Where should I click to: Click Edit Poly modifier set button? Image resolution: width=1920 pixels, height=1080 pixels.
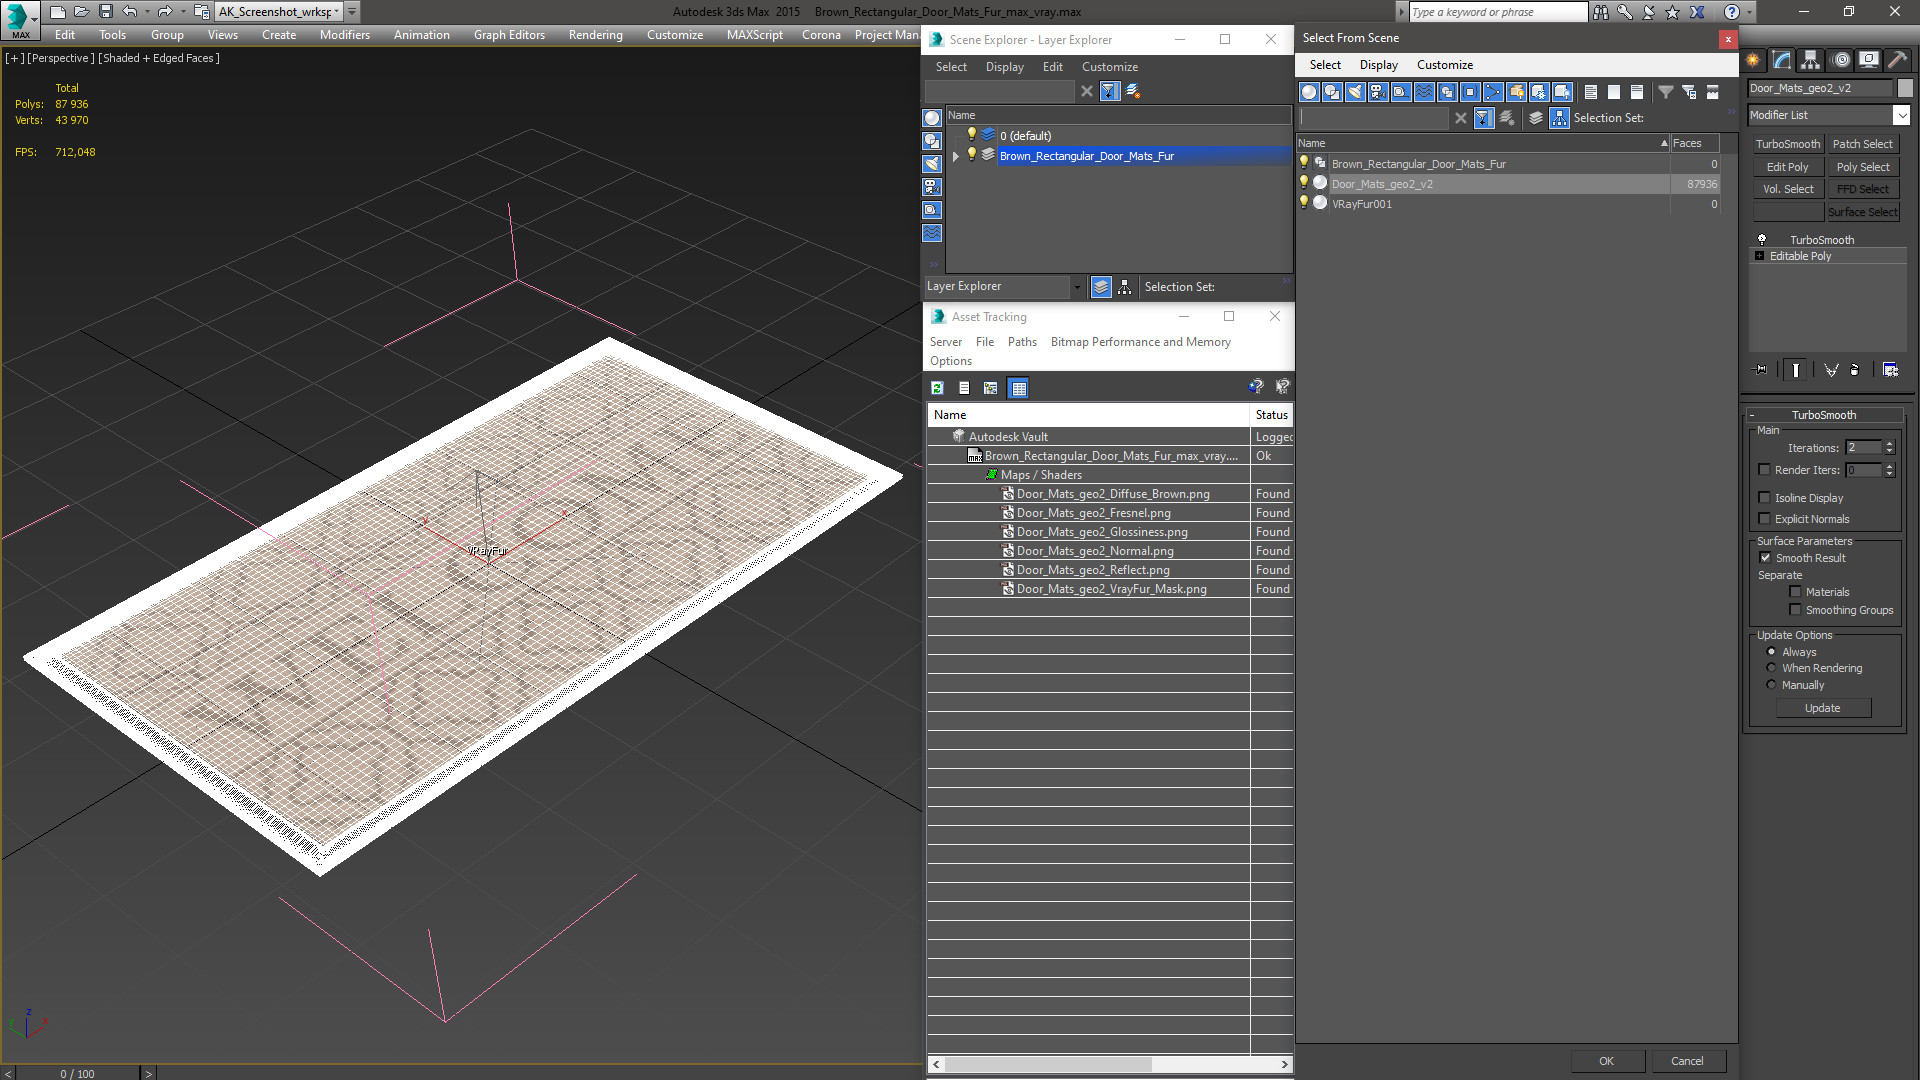pyautogui.click(x=1788, y=167)
